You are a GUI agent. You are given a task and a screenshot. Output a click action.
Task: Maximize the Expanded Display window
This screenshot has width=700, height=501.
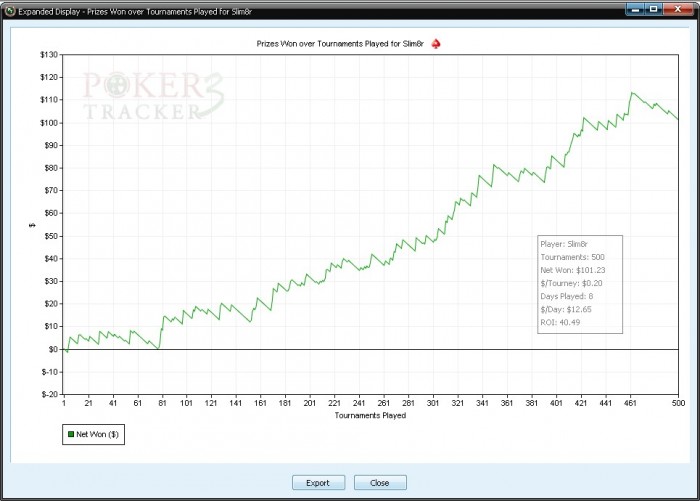coord(653,9)
